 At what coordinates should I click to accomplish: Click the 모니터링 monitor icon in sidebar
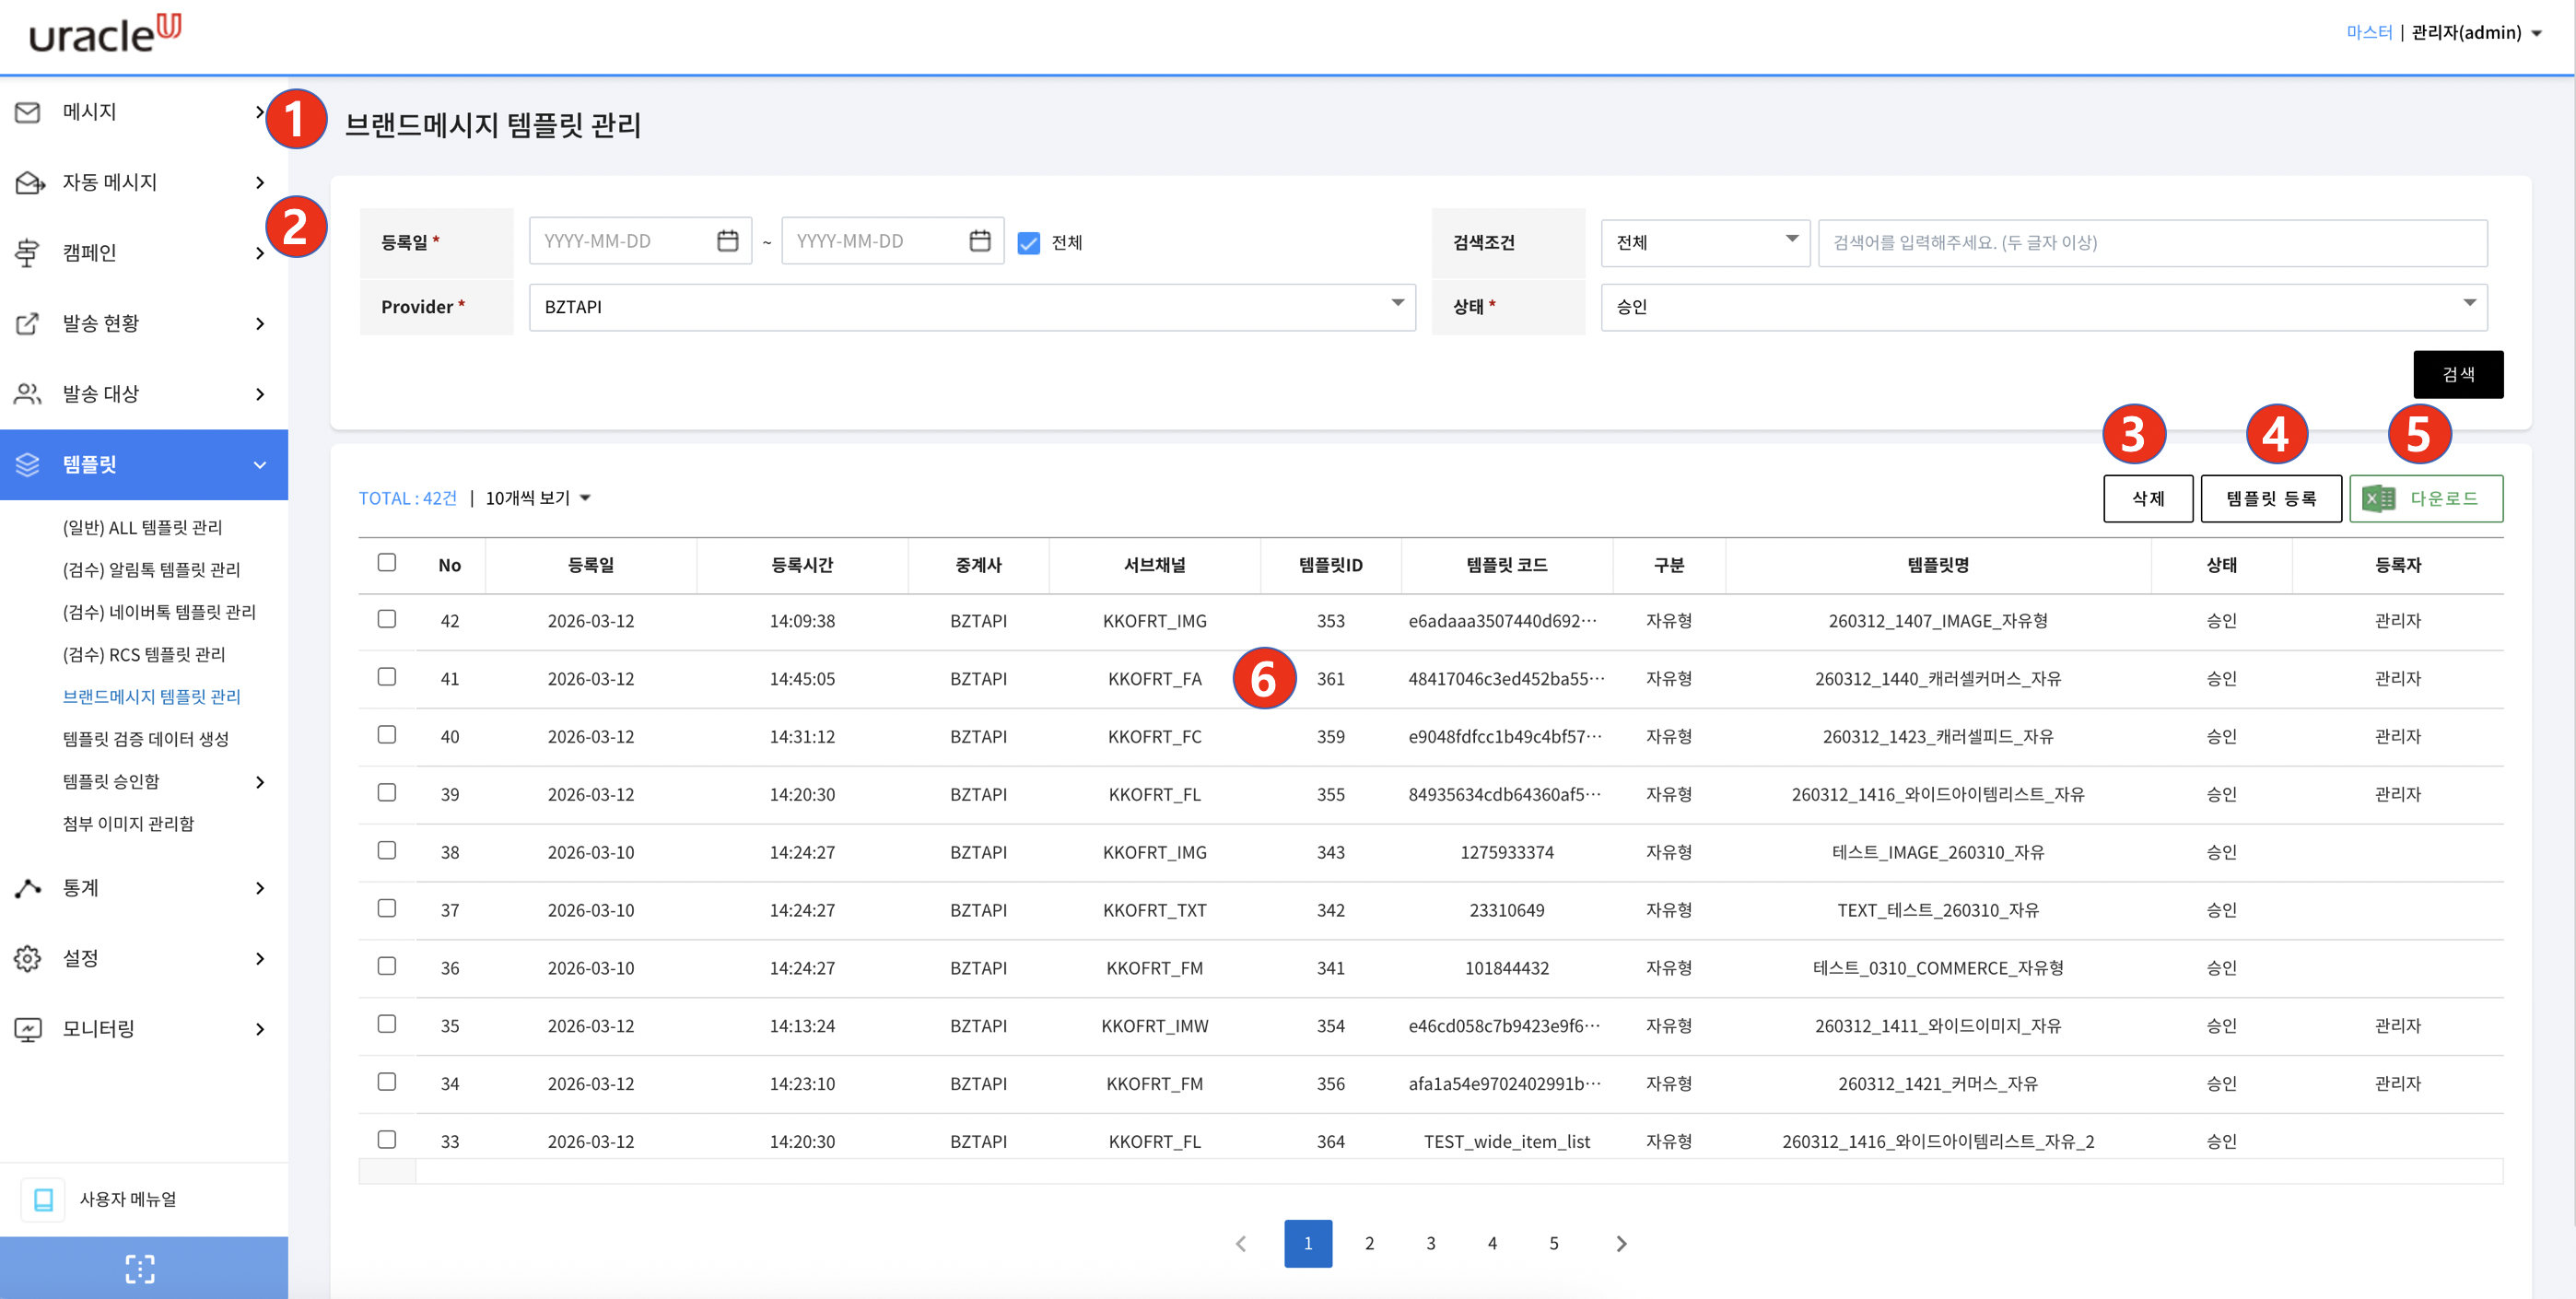[x=28, y=1029]
